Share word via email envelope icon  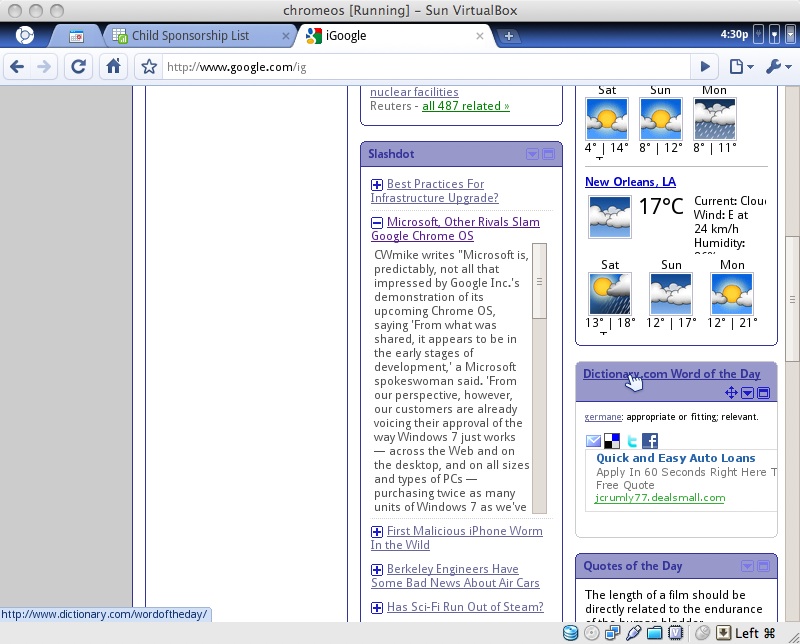(593, 441)
